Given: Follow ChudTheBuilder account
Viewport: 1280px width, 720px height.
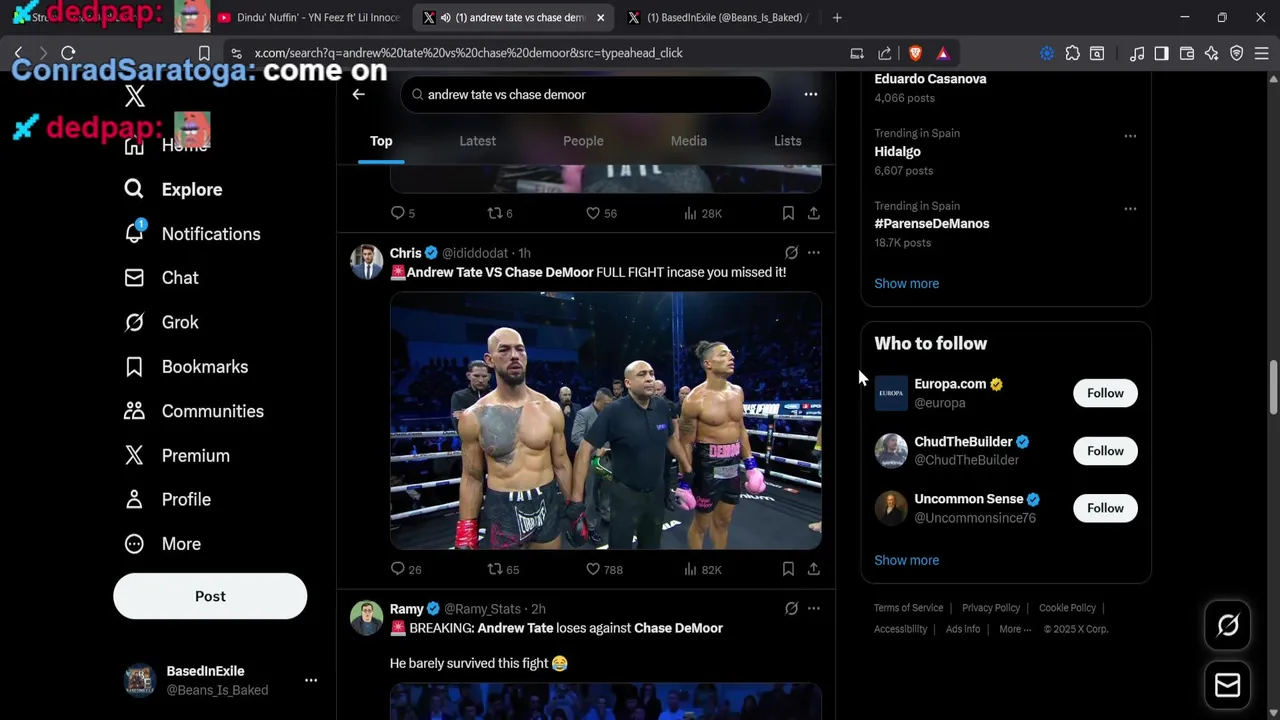Looking at the screenshot, I should (1105, 451).
